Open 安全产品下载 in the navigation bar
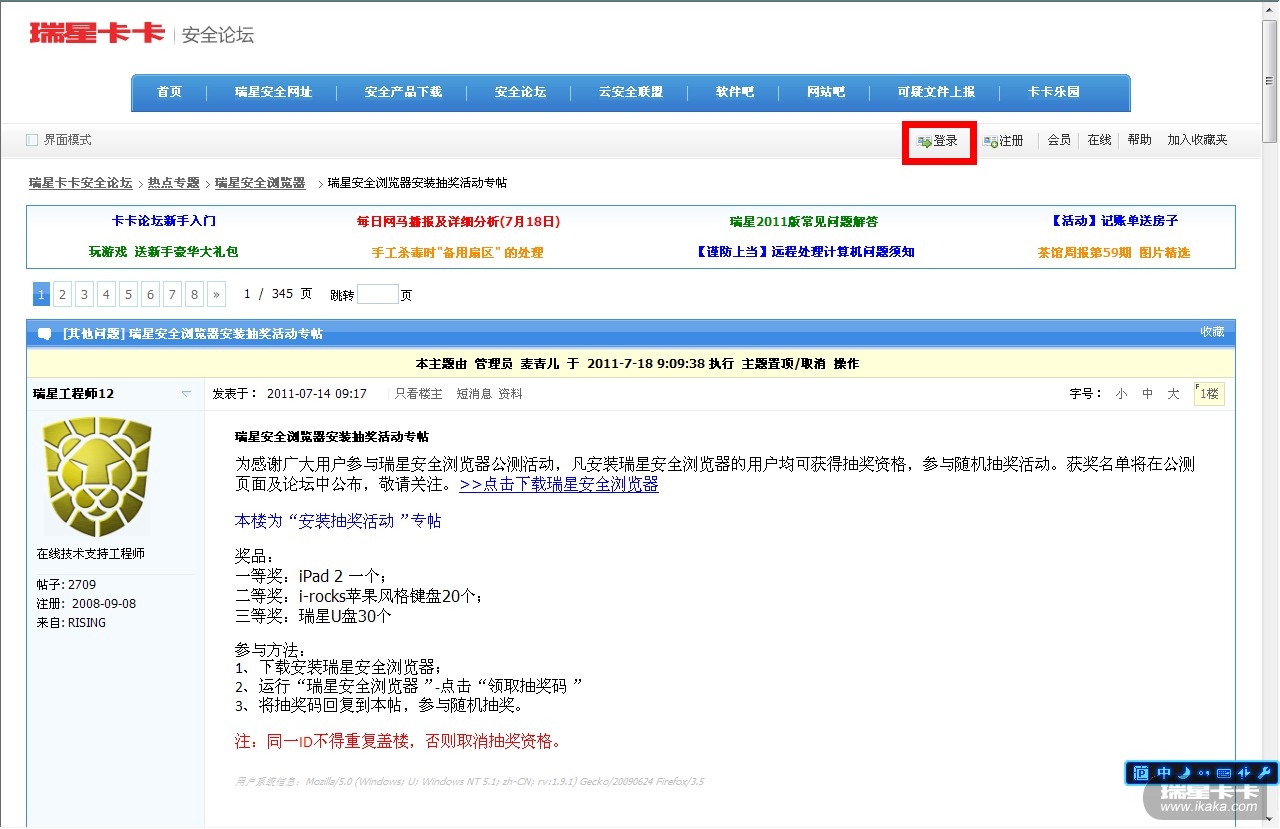The height and width of the screenshot is (829, 1280). pos(403,92)
